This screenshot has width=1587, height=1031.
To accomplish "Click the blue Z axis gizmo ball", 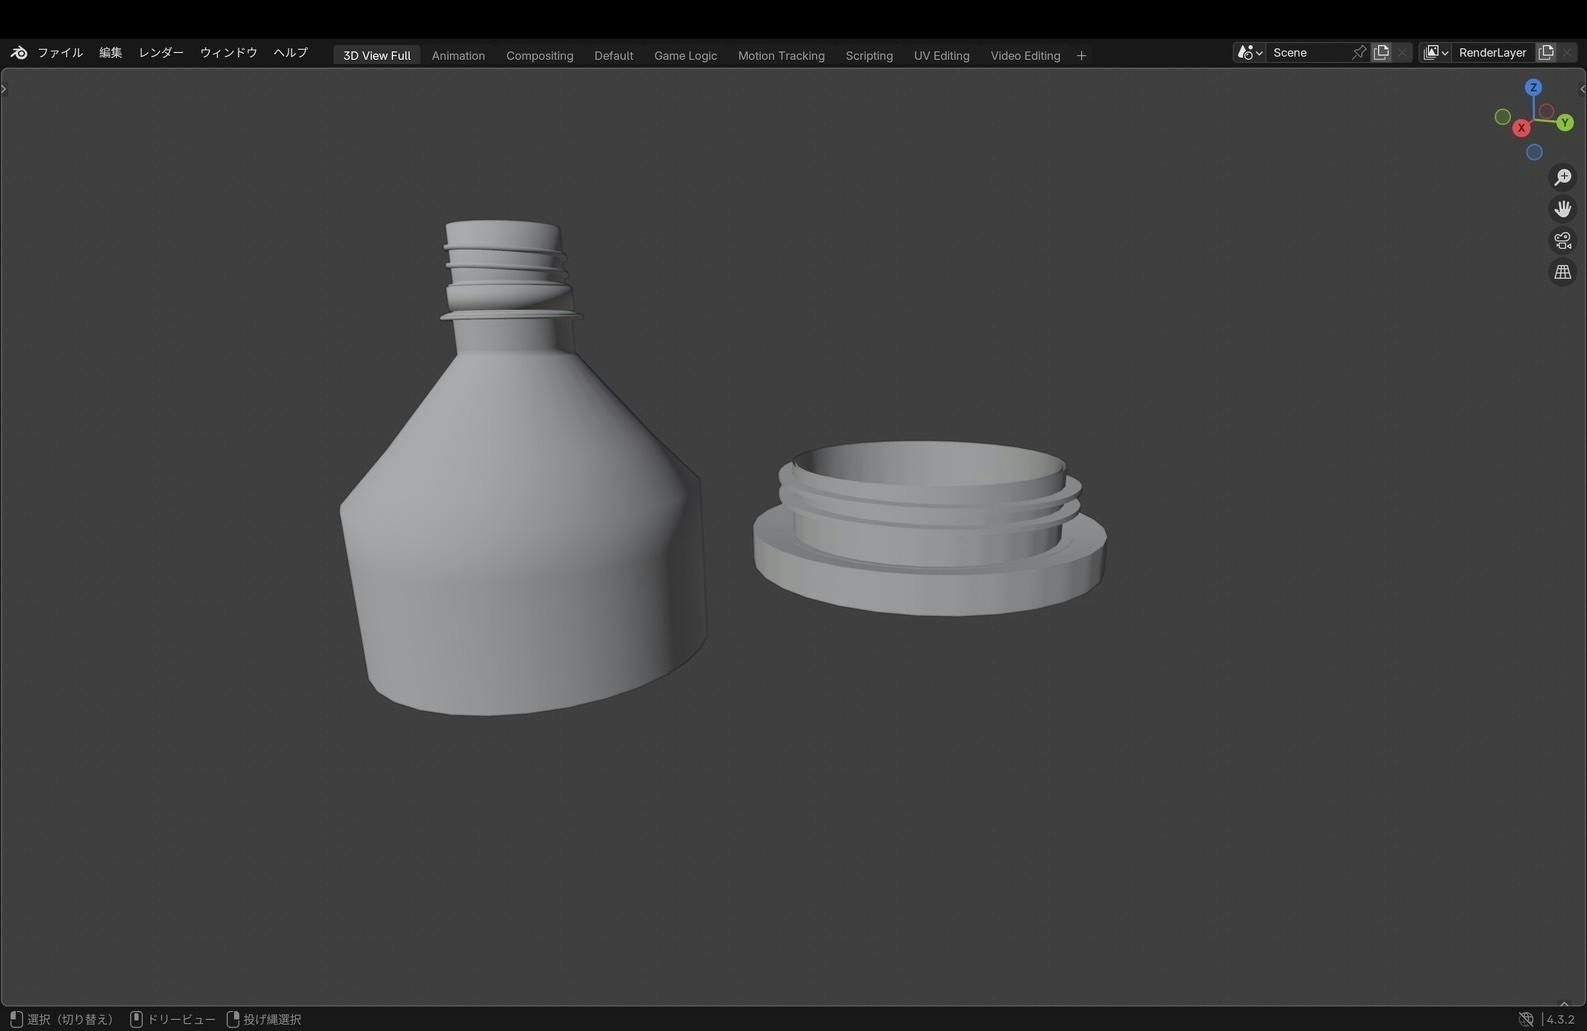I will [1533, 88].
